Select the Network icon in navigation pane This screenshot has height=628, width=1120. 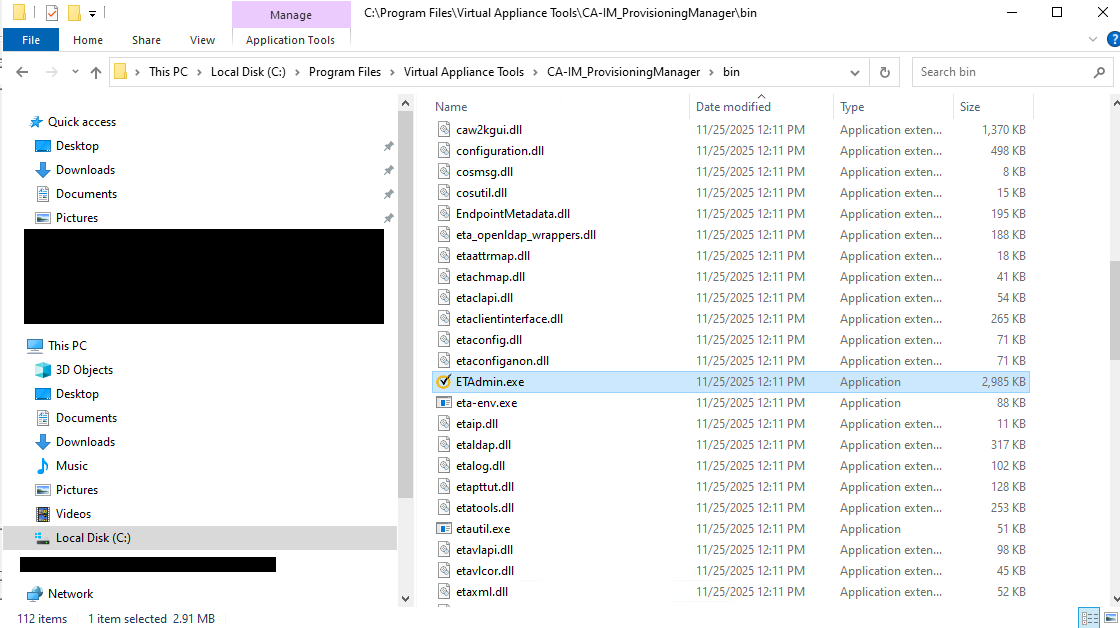[35, 594]
